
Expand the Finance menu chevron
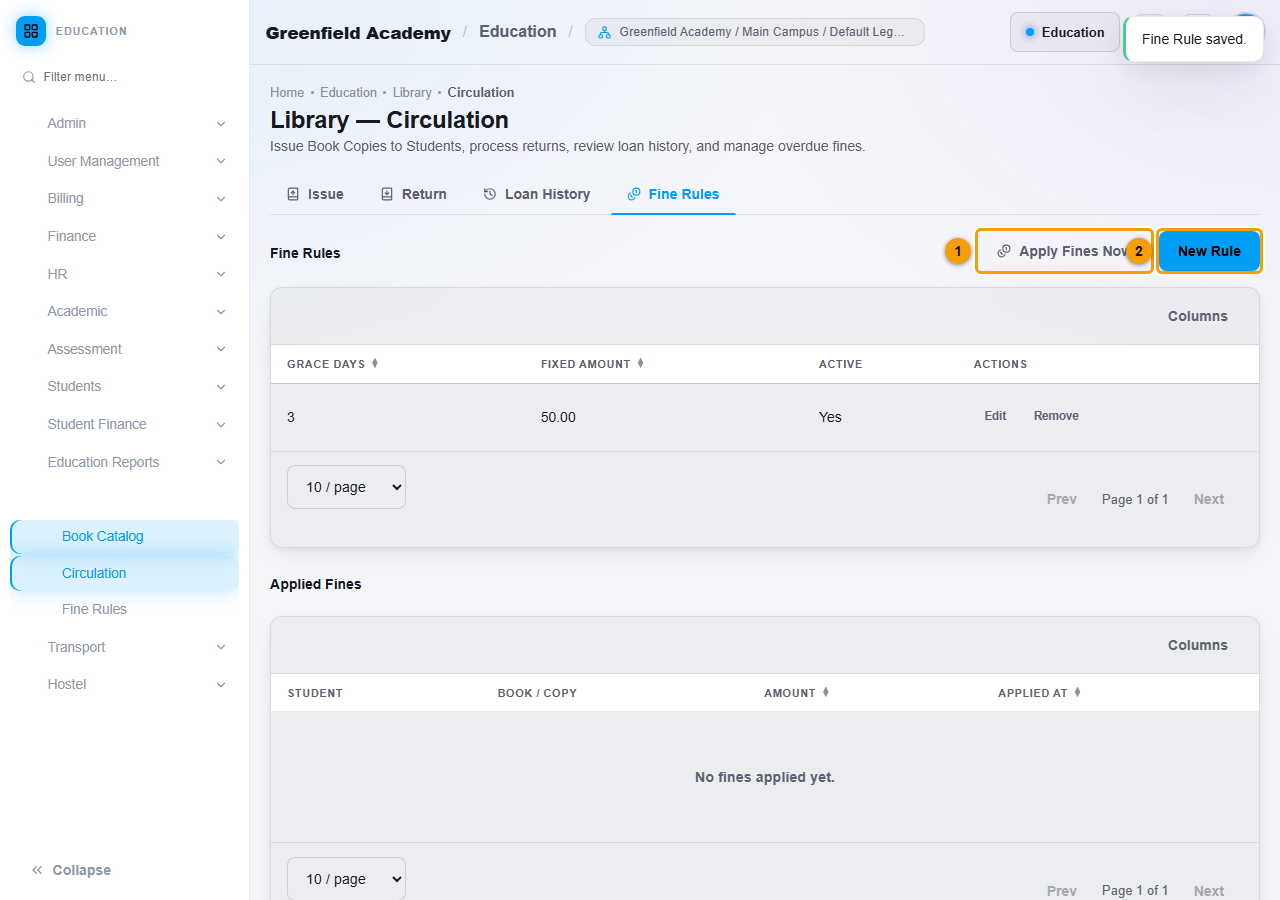point(221,237)
